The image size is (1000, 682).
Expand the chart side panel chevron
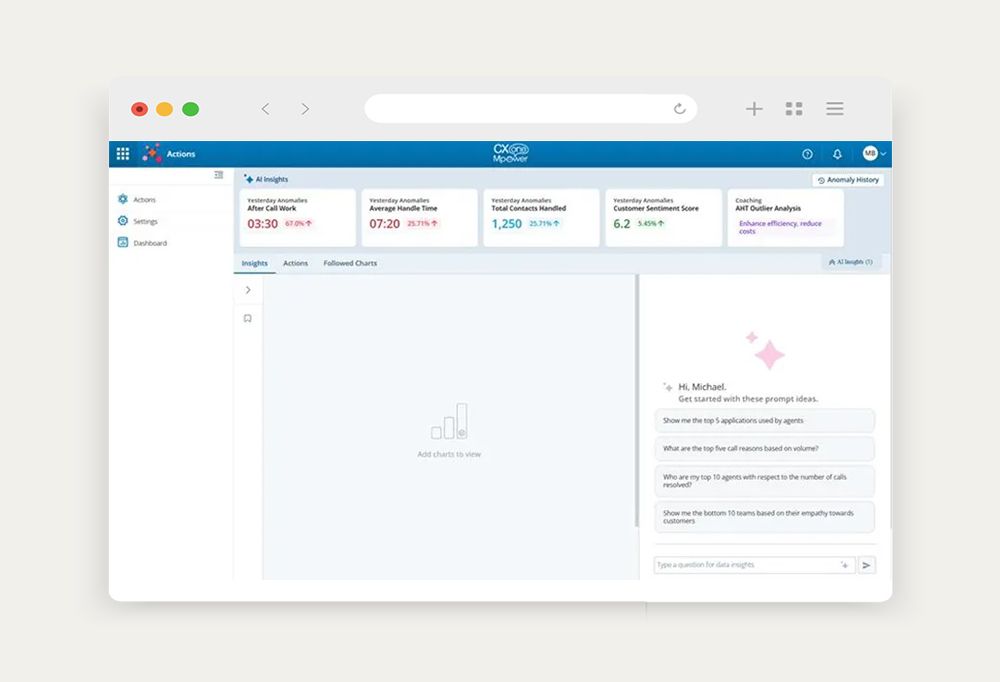[248, 290]
